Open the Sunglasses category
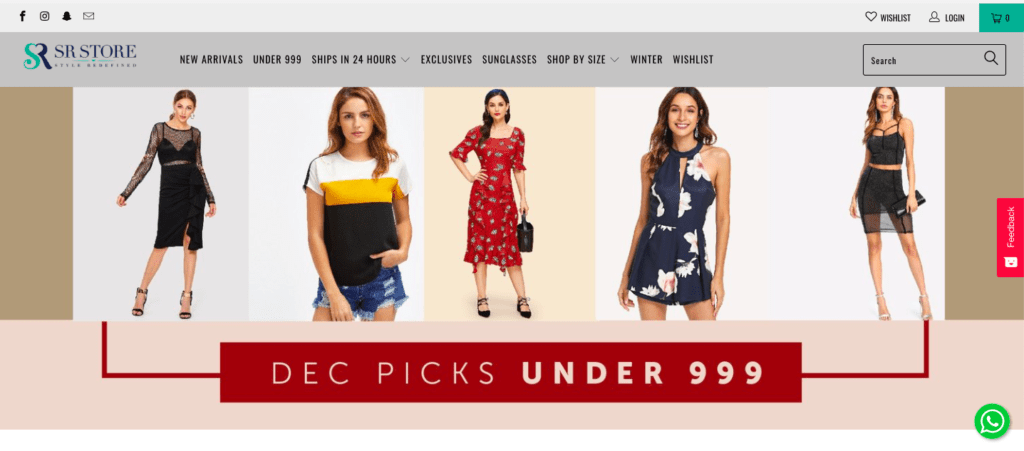 point(509,59)
